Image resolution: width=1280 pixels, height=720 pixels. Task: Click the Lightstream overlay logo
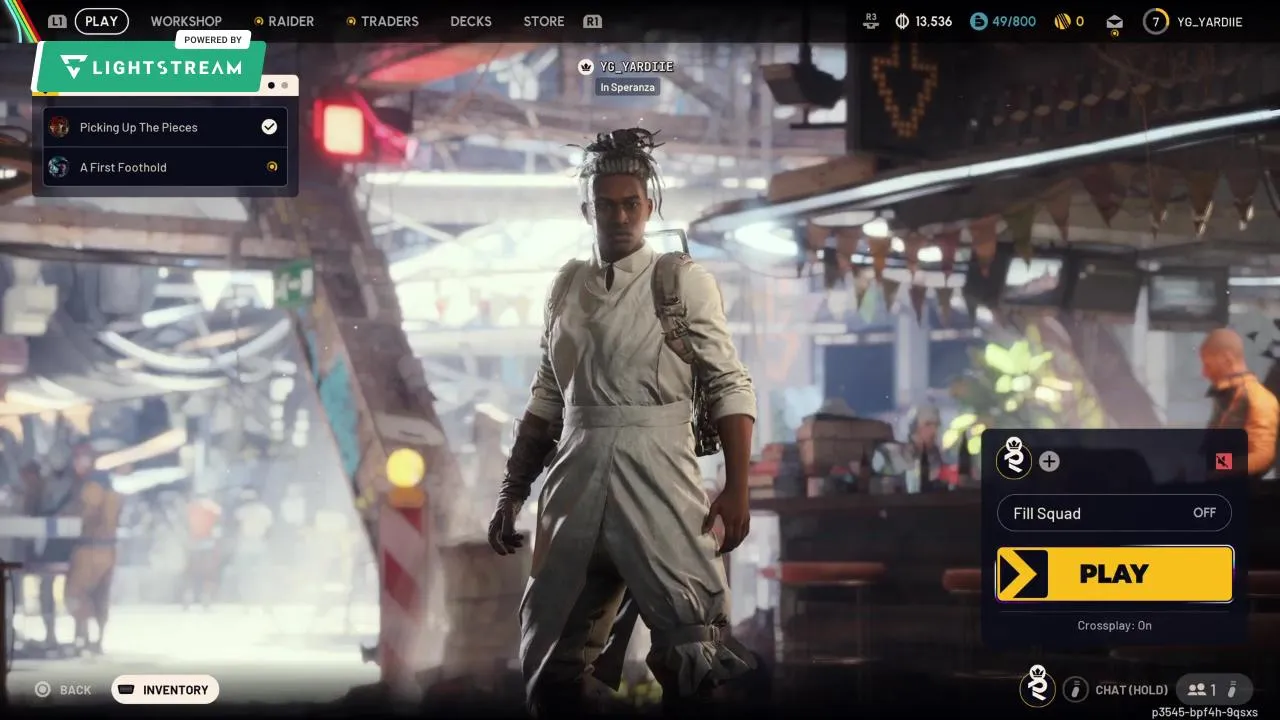click(151, 67)
